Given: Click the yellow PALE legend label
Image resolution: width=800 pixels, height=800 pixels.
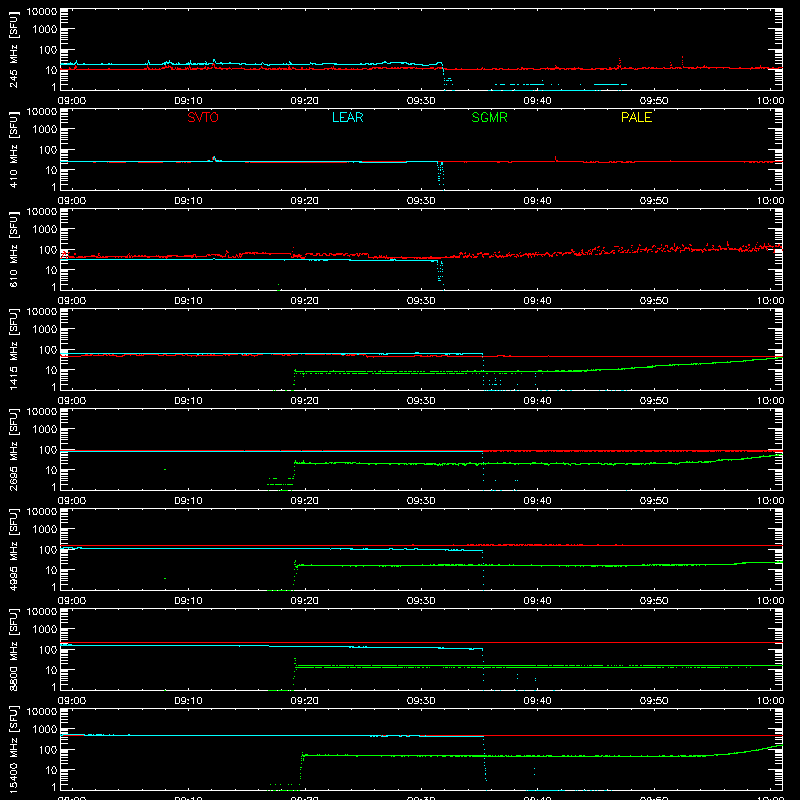Looking at the screenshot, I should click(x=636, y=117).
